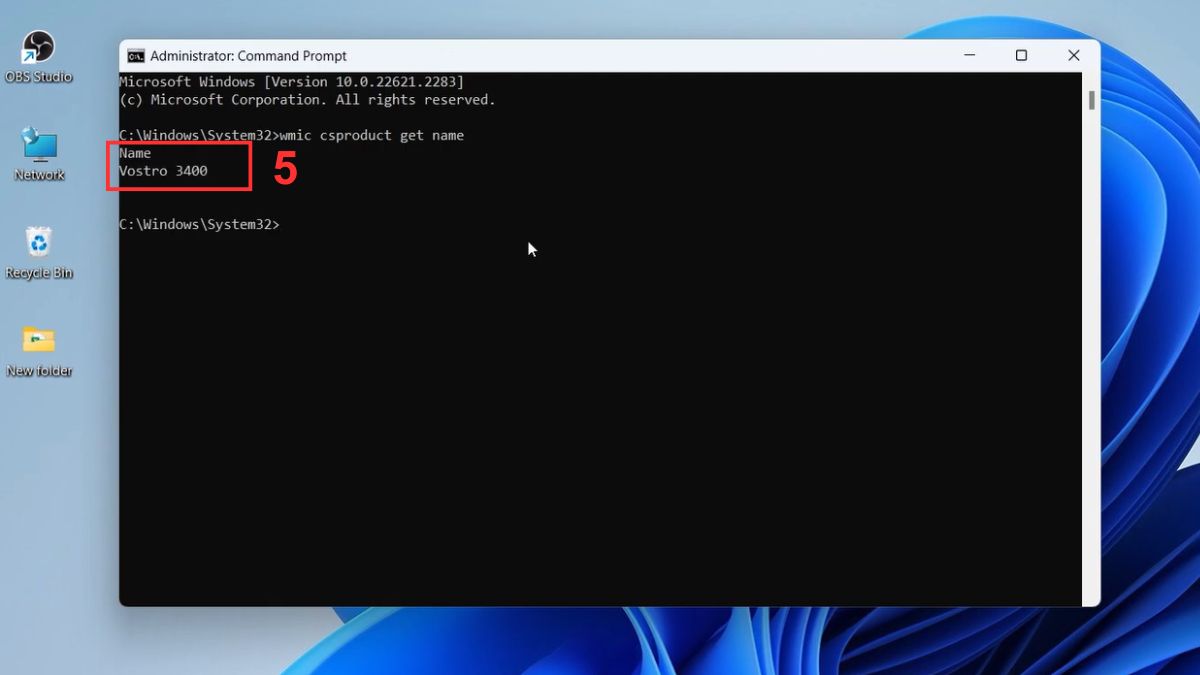Click the Name column header in the output

[135, 152]
